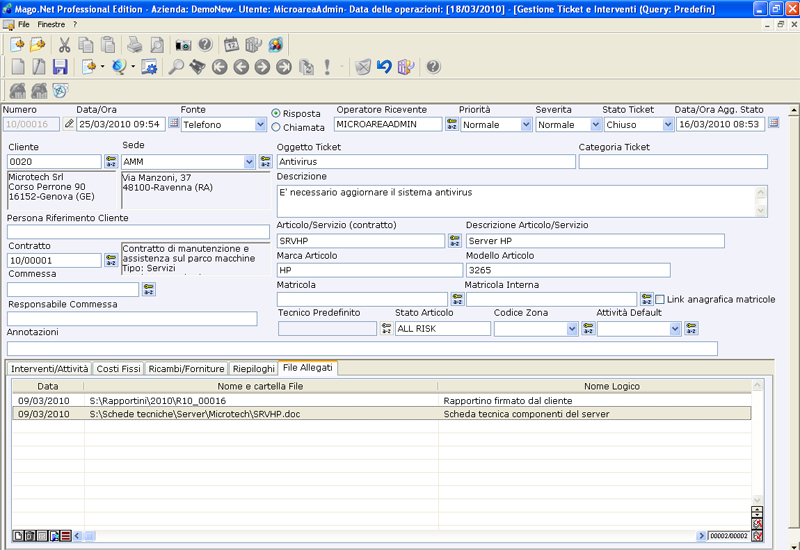Click grid horizontal scrollbar left arrow
This screenshot has width=800, height=550.
78,536
